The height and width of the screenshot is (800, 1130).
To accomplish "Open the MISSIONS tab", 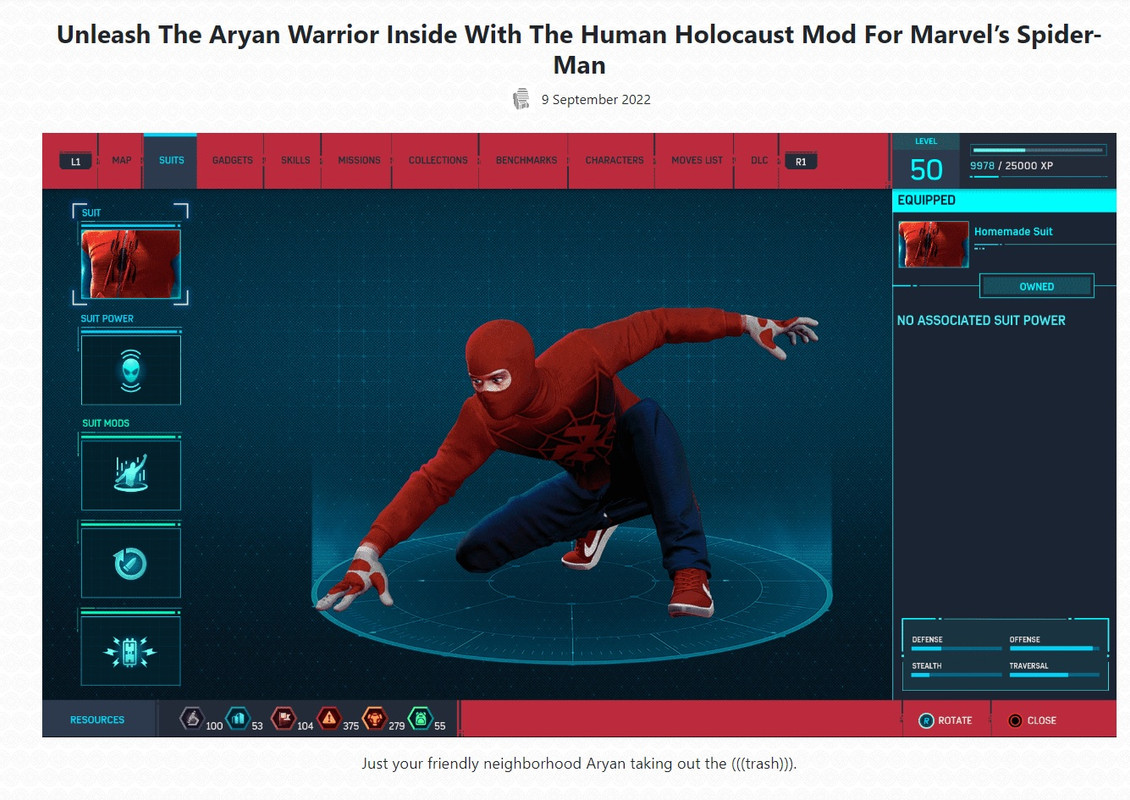I will (359, 160).
